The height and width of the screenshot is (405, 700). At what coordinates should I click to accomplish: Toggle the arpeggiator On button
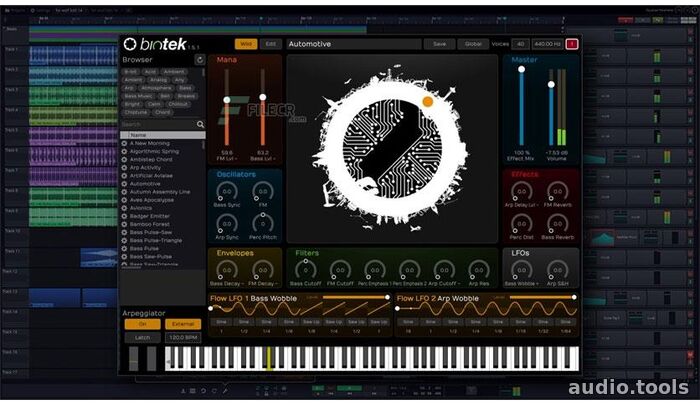(x=142, y=324)
